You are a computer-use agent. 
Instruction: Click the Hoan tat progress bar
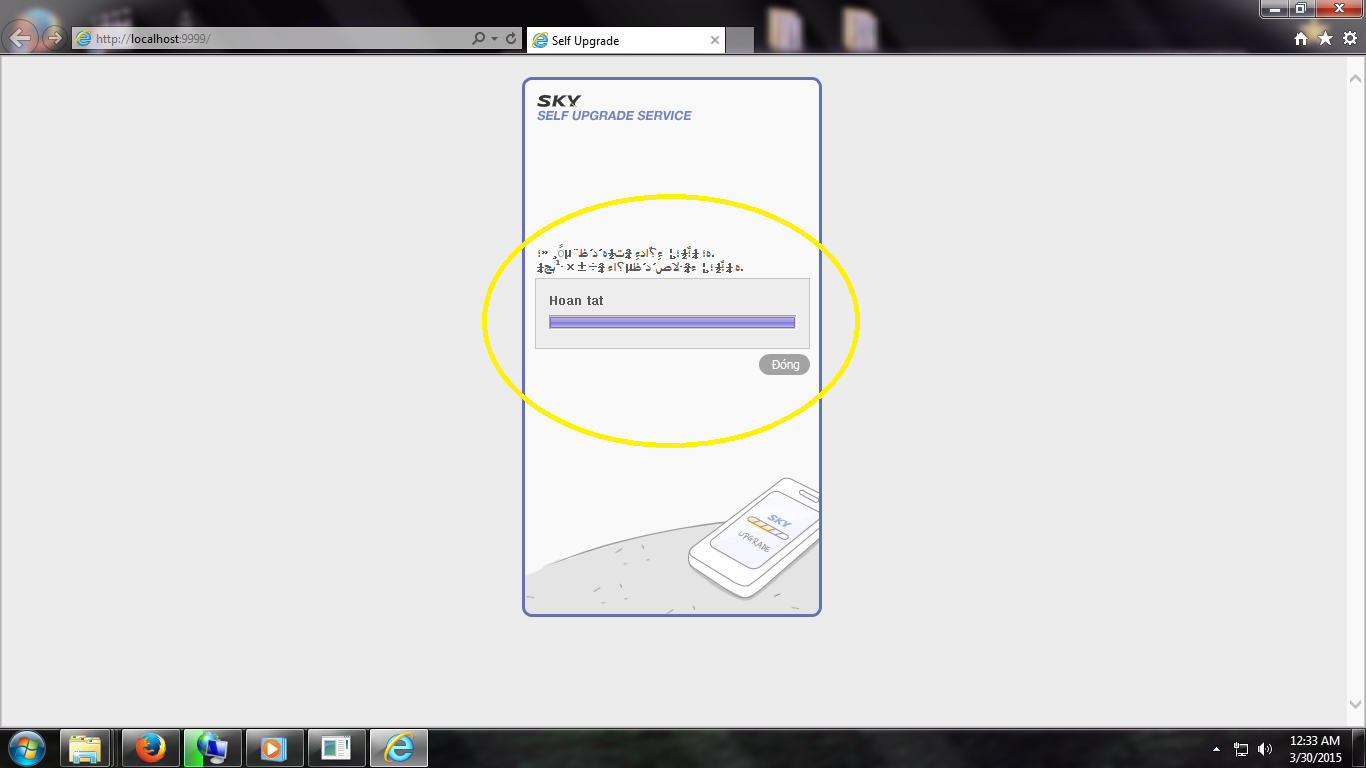pyautogui.click(x=672, y=322)
